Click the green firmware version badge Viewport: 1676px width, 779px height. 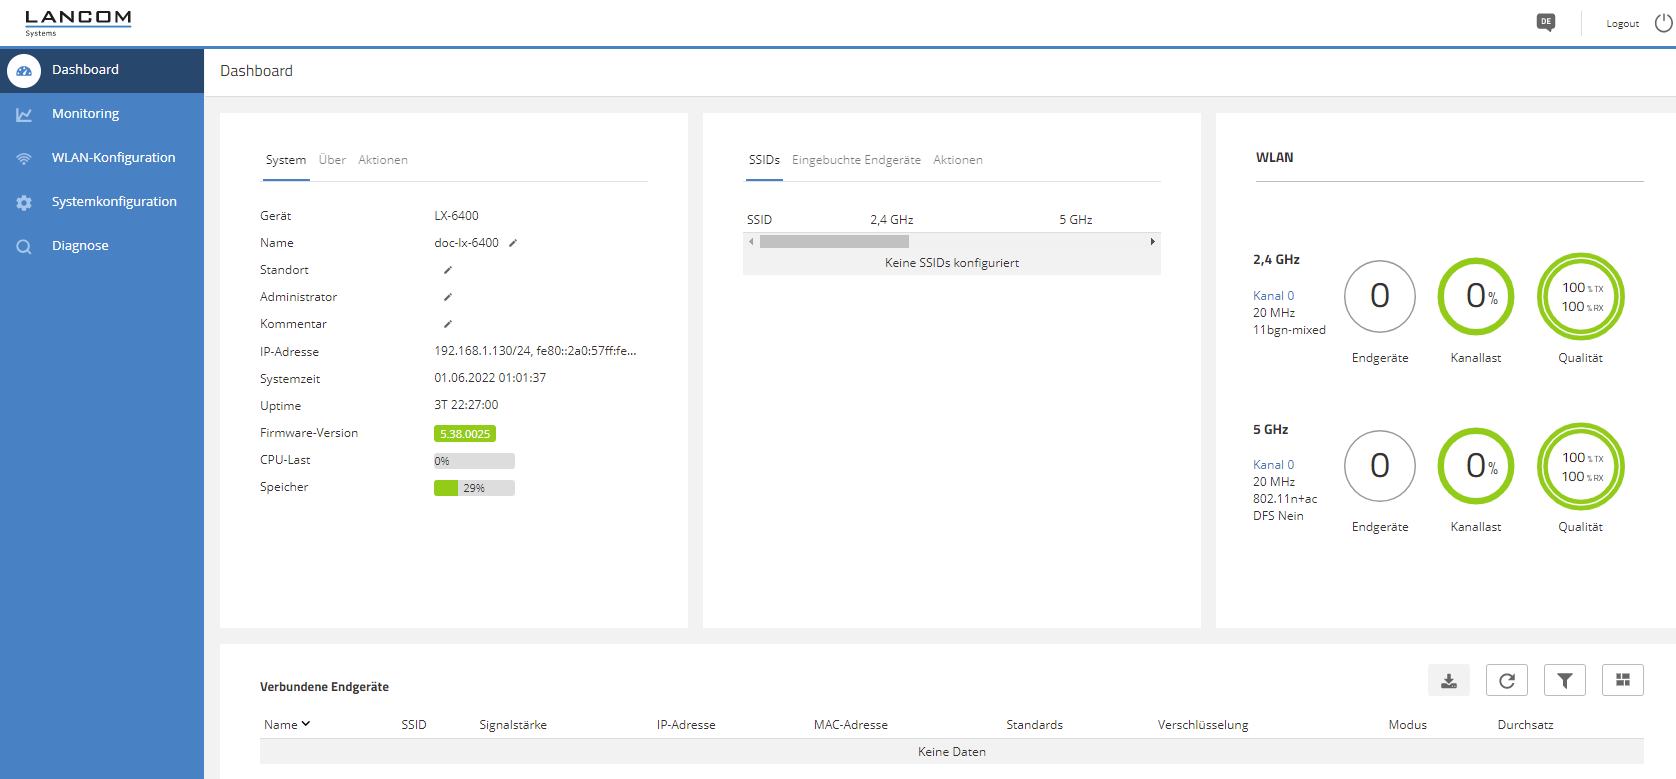465,434
